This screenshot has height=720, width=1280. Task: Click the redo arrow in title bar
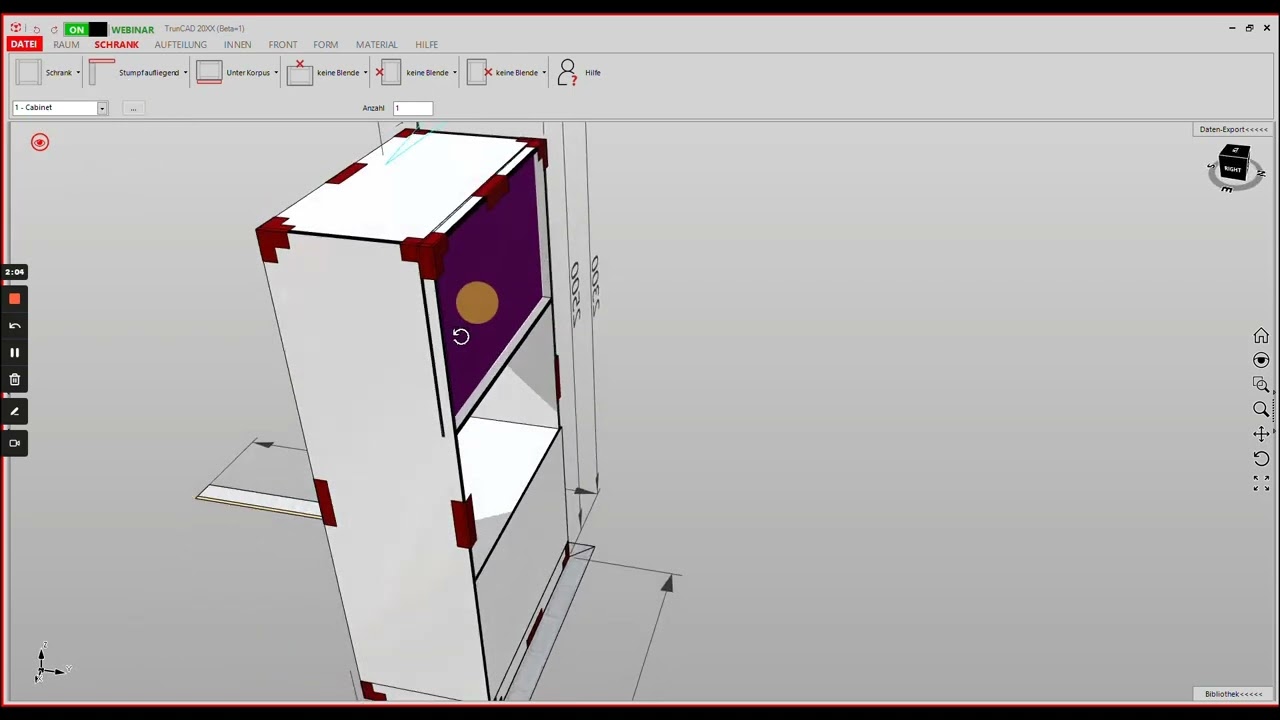(x=54, y=29)
